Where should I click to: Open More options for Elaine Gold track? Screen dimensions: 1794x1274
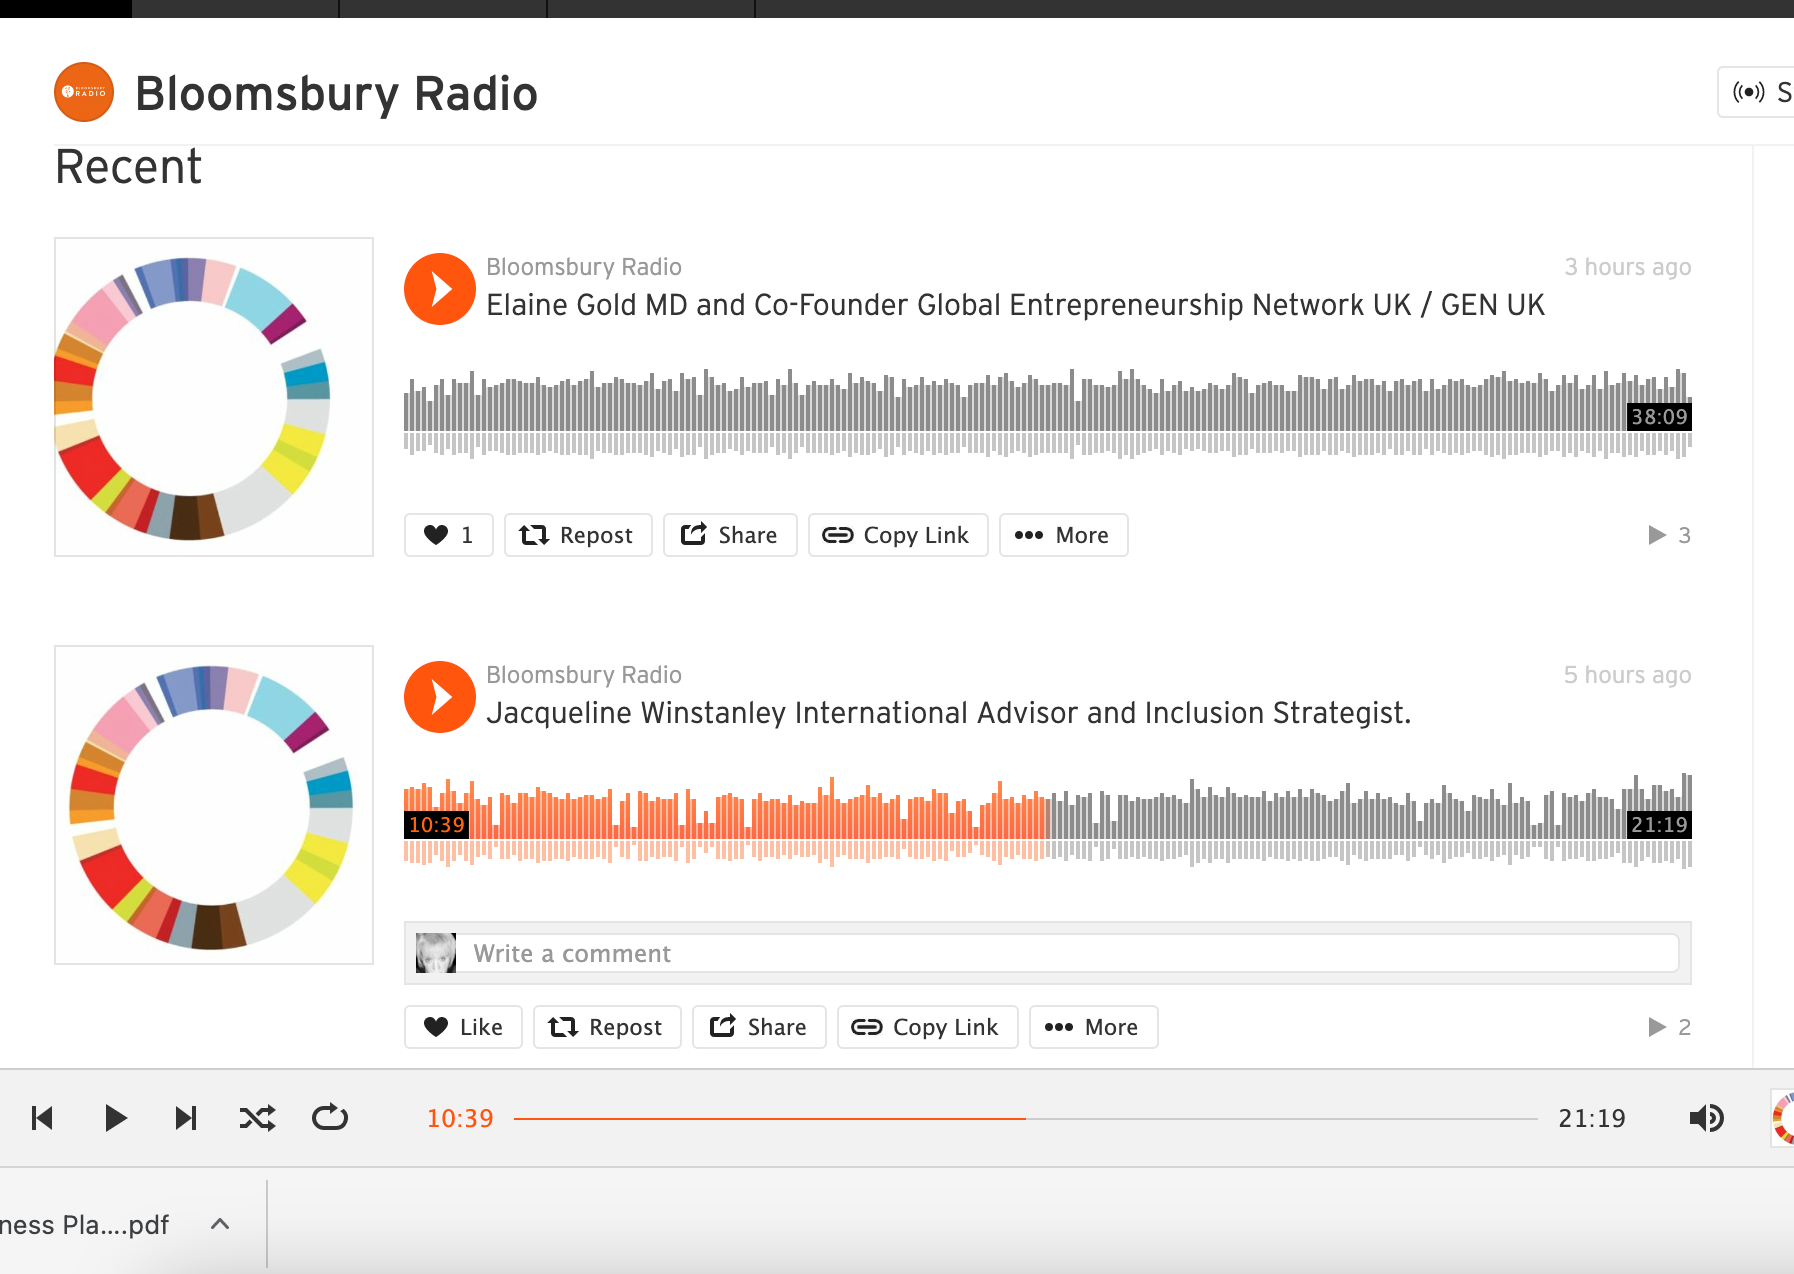(x=1064, y=535)
